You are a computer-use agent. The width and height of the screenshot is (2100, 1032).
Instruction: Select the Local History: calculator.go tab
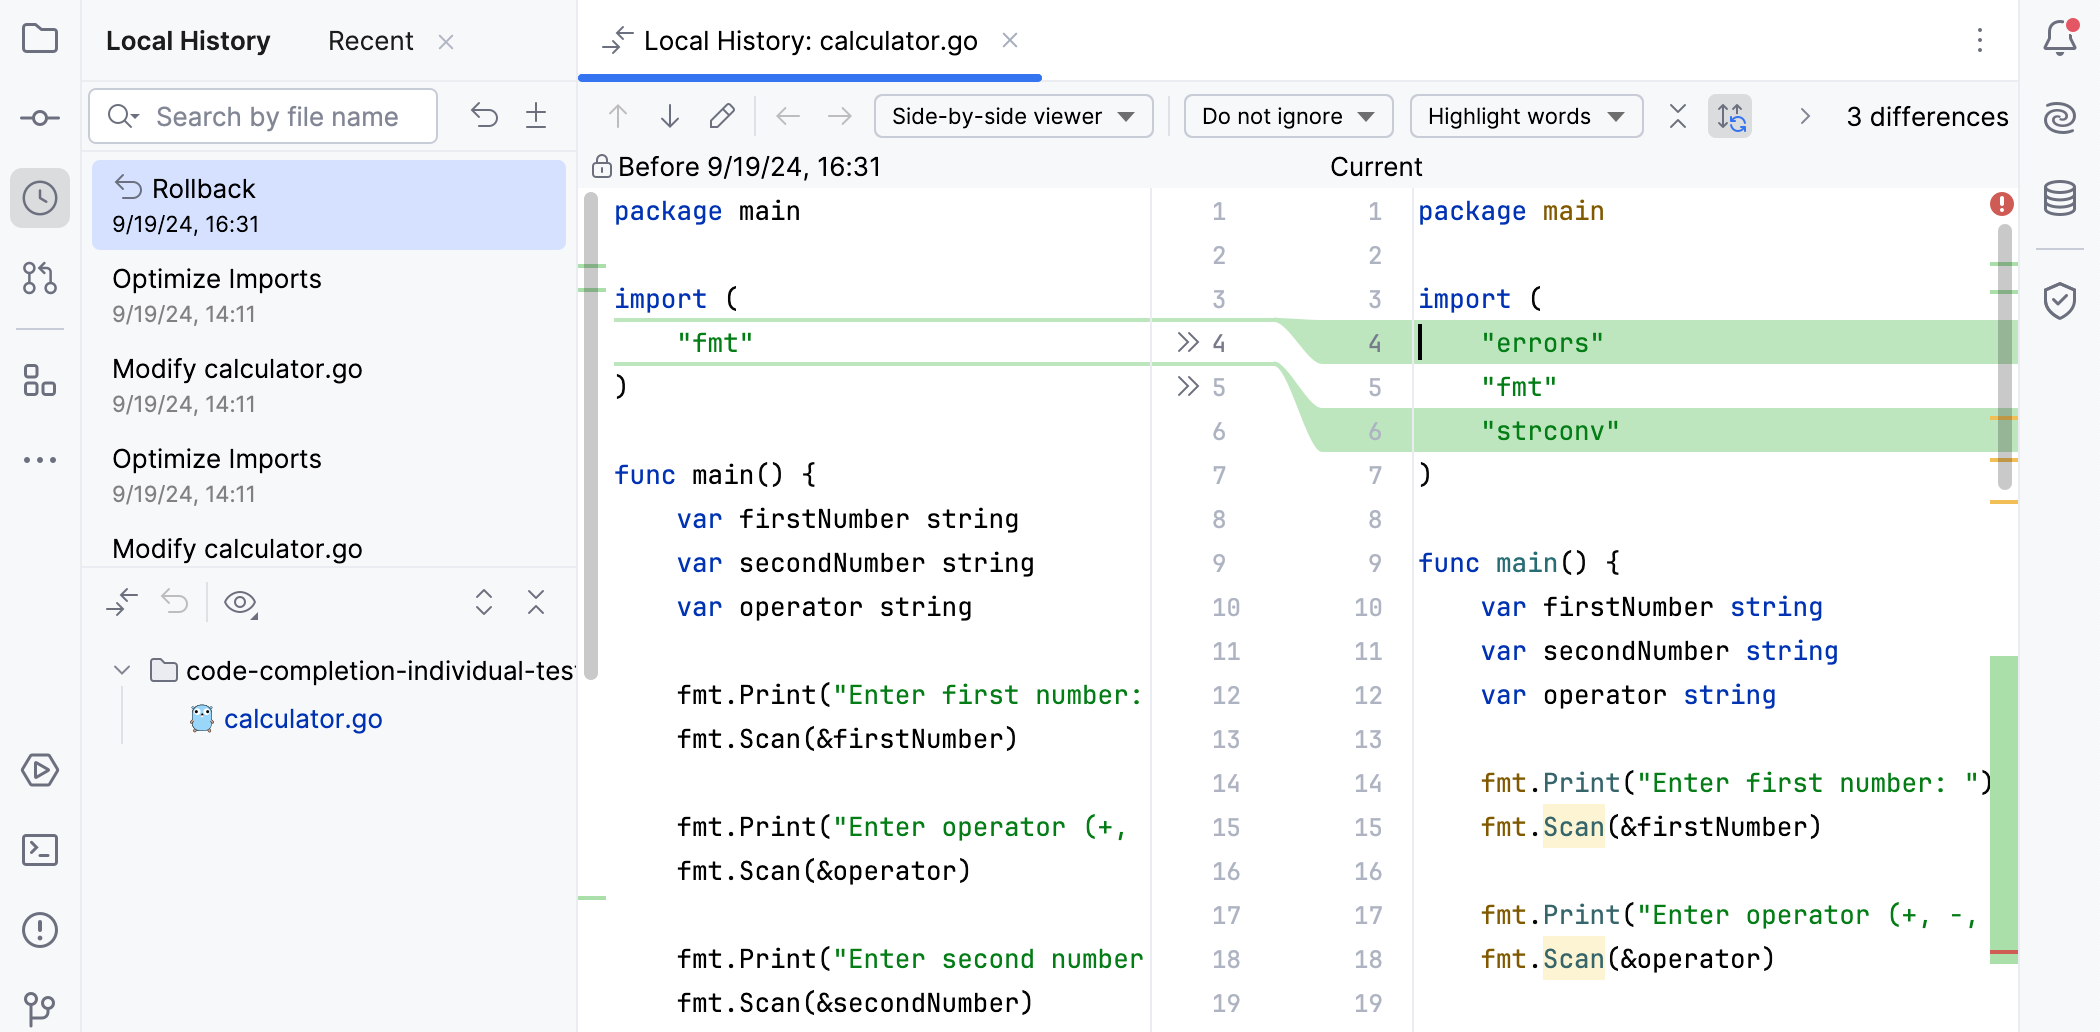click(x=809, y=41)
